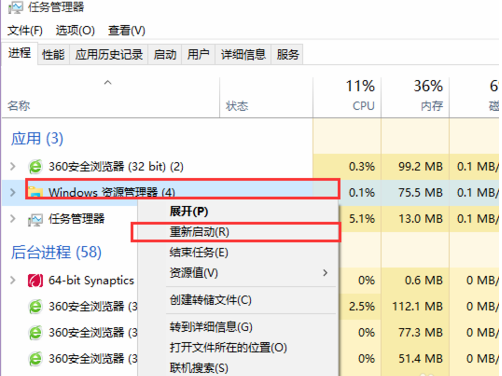
Task: Click the 360安全浏览器 (32 bit) app icon
Action: pos(35,166)
